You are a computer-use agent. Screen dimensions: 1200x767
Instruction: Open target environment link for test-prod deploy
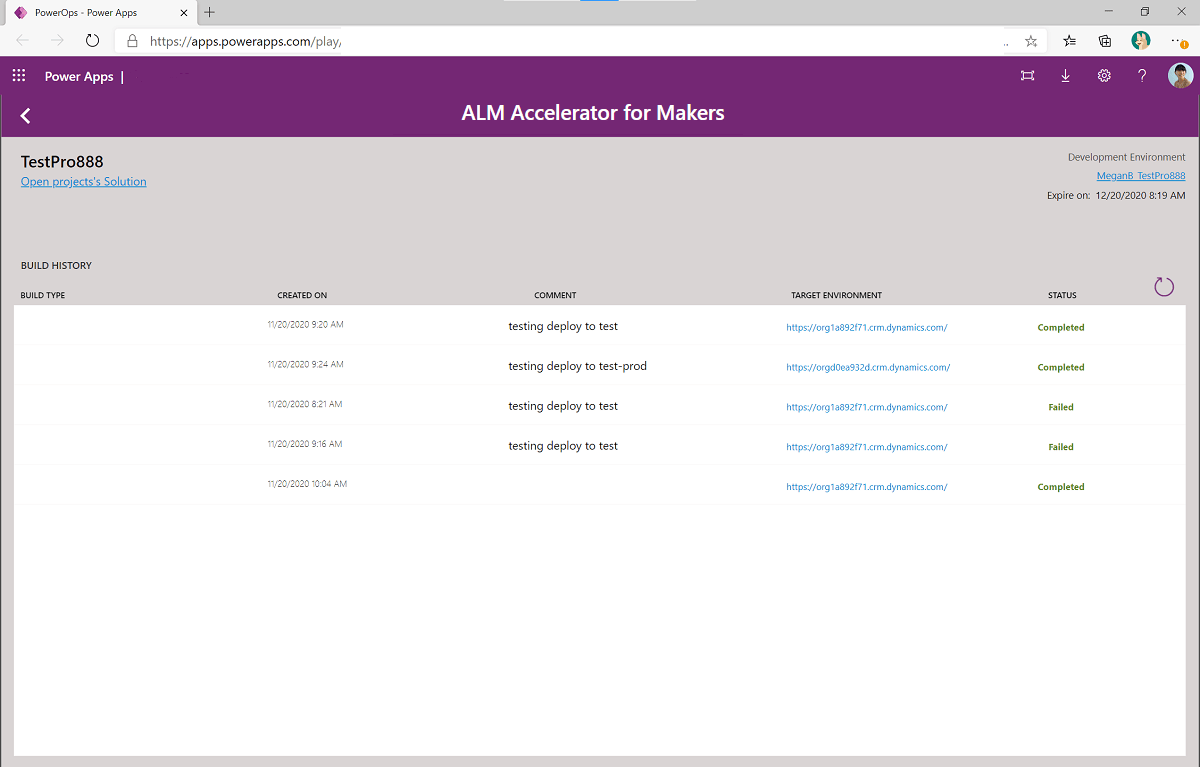868,367
